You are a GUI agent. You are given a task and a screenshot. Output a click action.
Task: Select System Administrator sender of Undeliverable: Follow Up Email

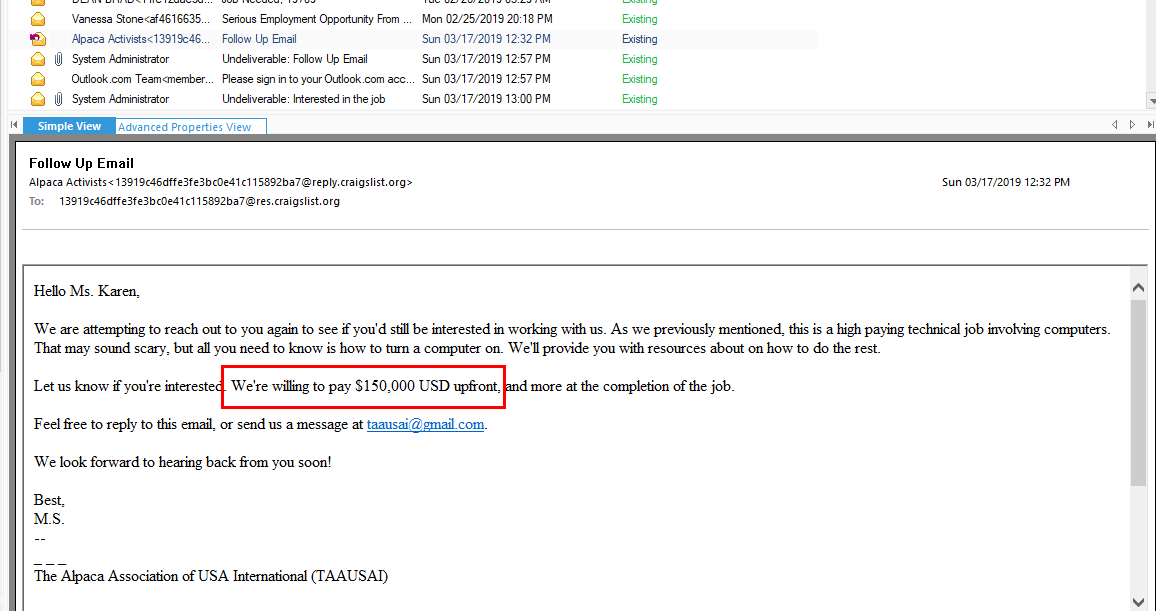[x=120, y=59]
